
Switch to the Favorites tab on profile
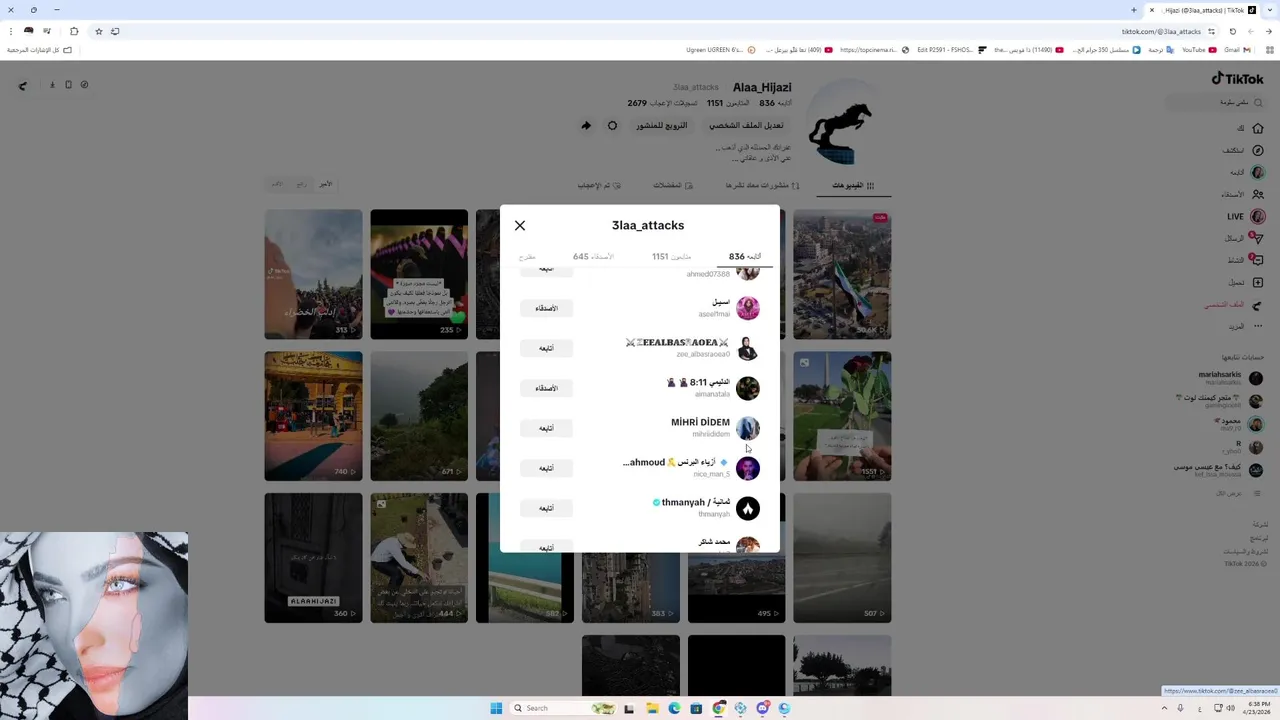coord(673,186)
